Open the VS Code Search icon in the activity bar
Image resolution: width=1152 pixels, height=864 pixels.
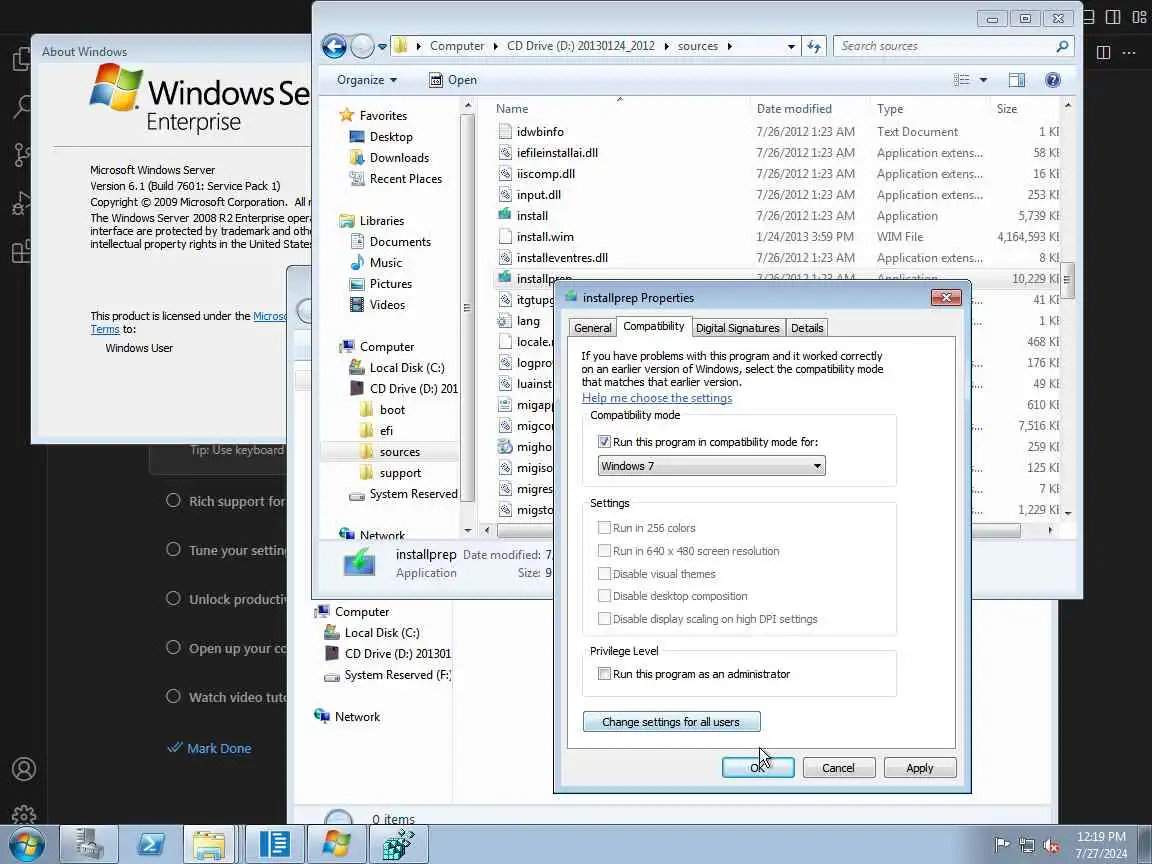point(22,107)
